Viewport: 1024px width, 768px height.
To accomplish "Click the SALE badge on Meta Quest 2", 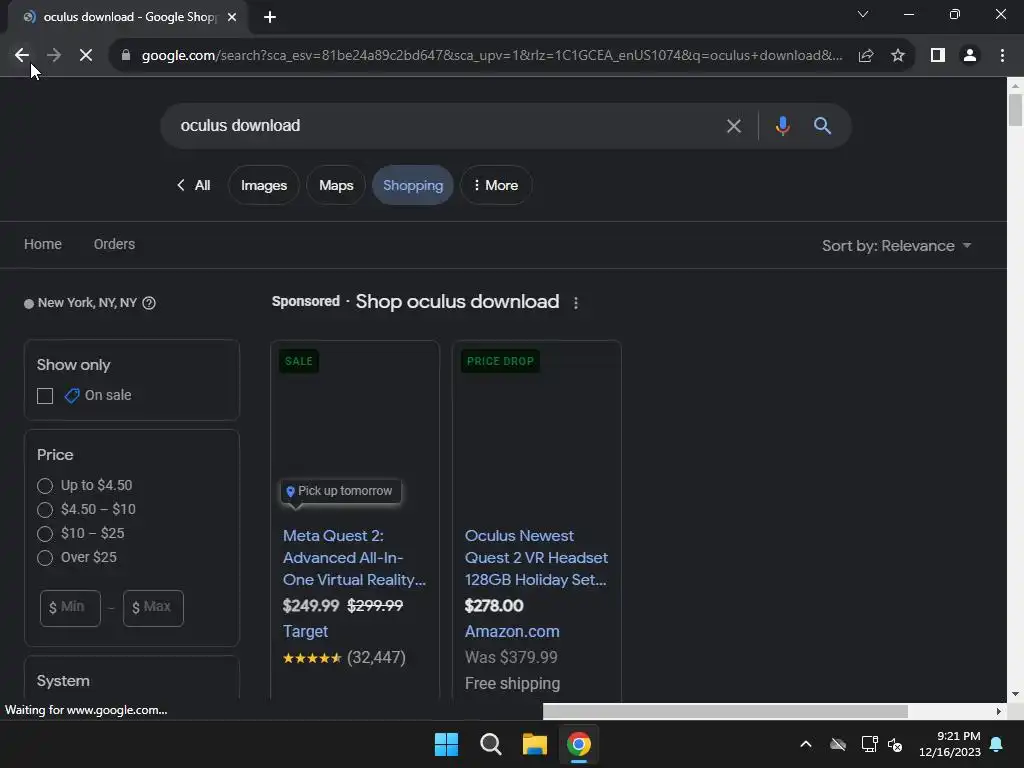I will tap(298, 361).
